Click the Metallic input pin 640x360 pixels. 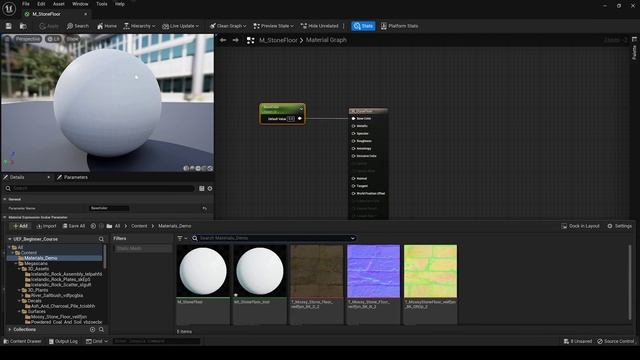click(353, 126)
